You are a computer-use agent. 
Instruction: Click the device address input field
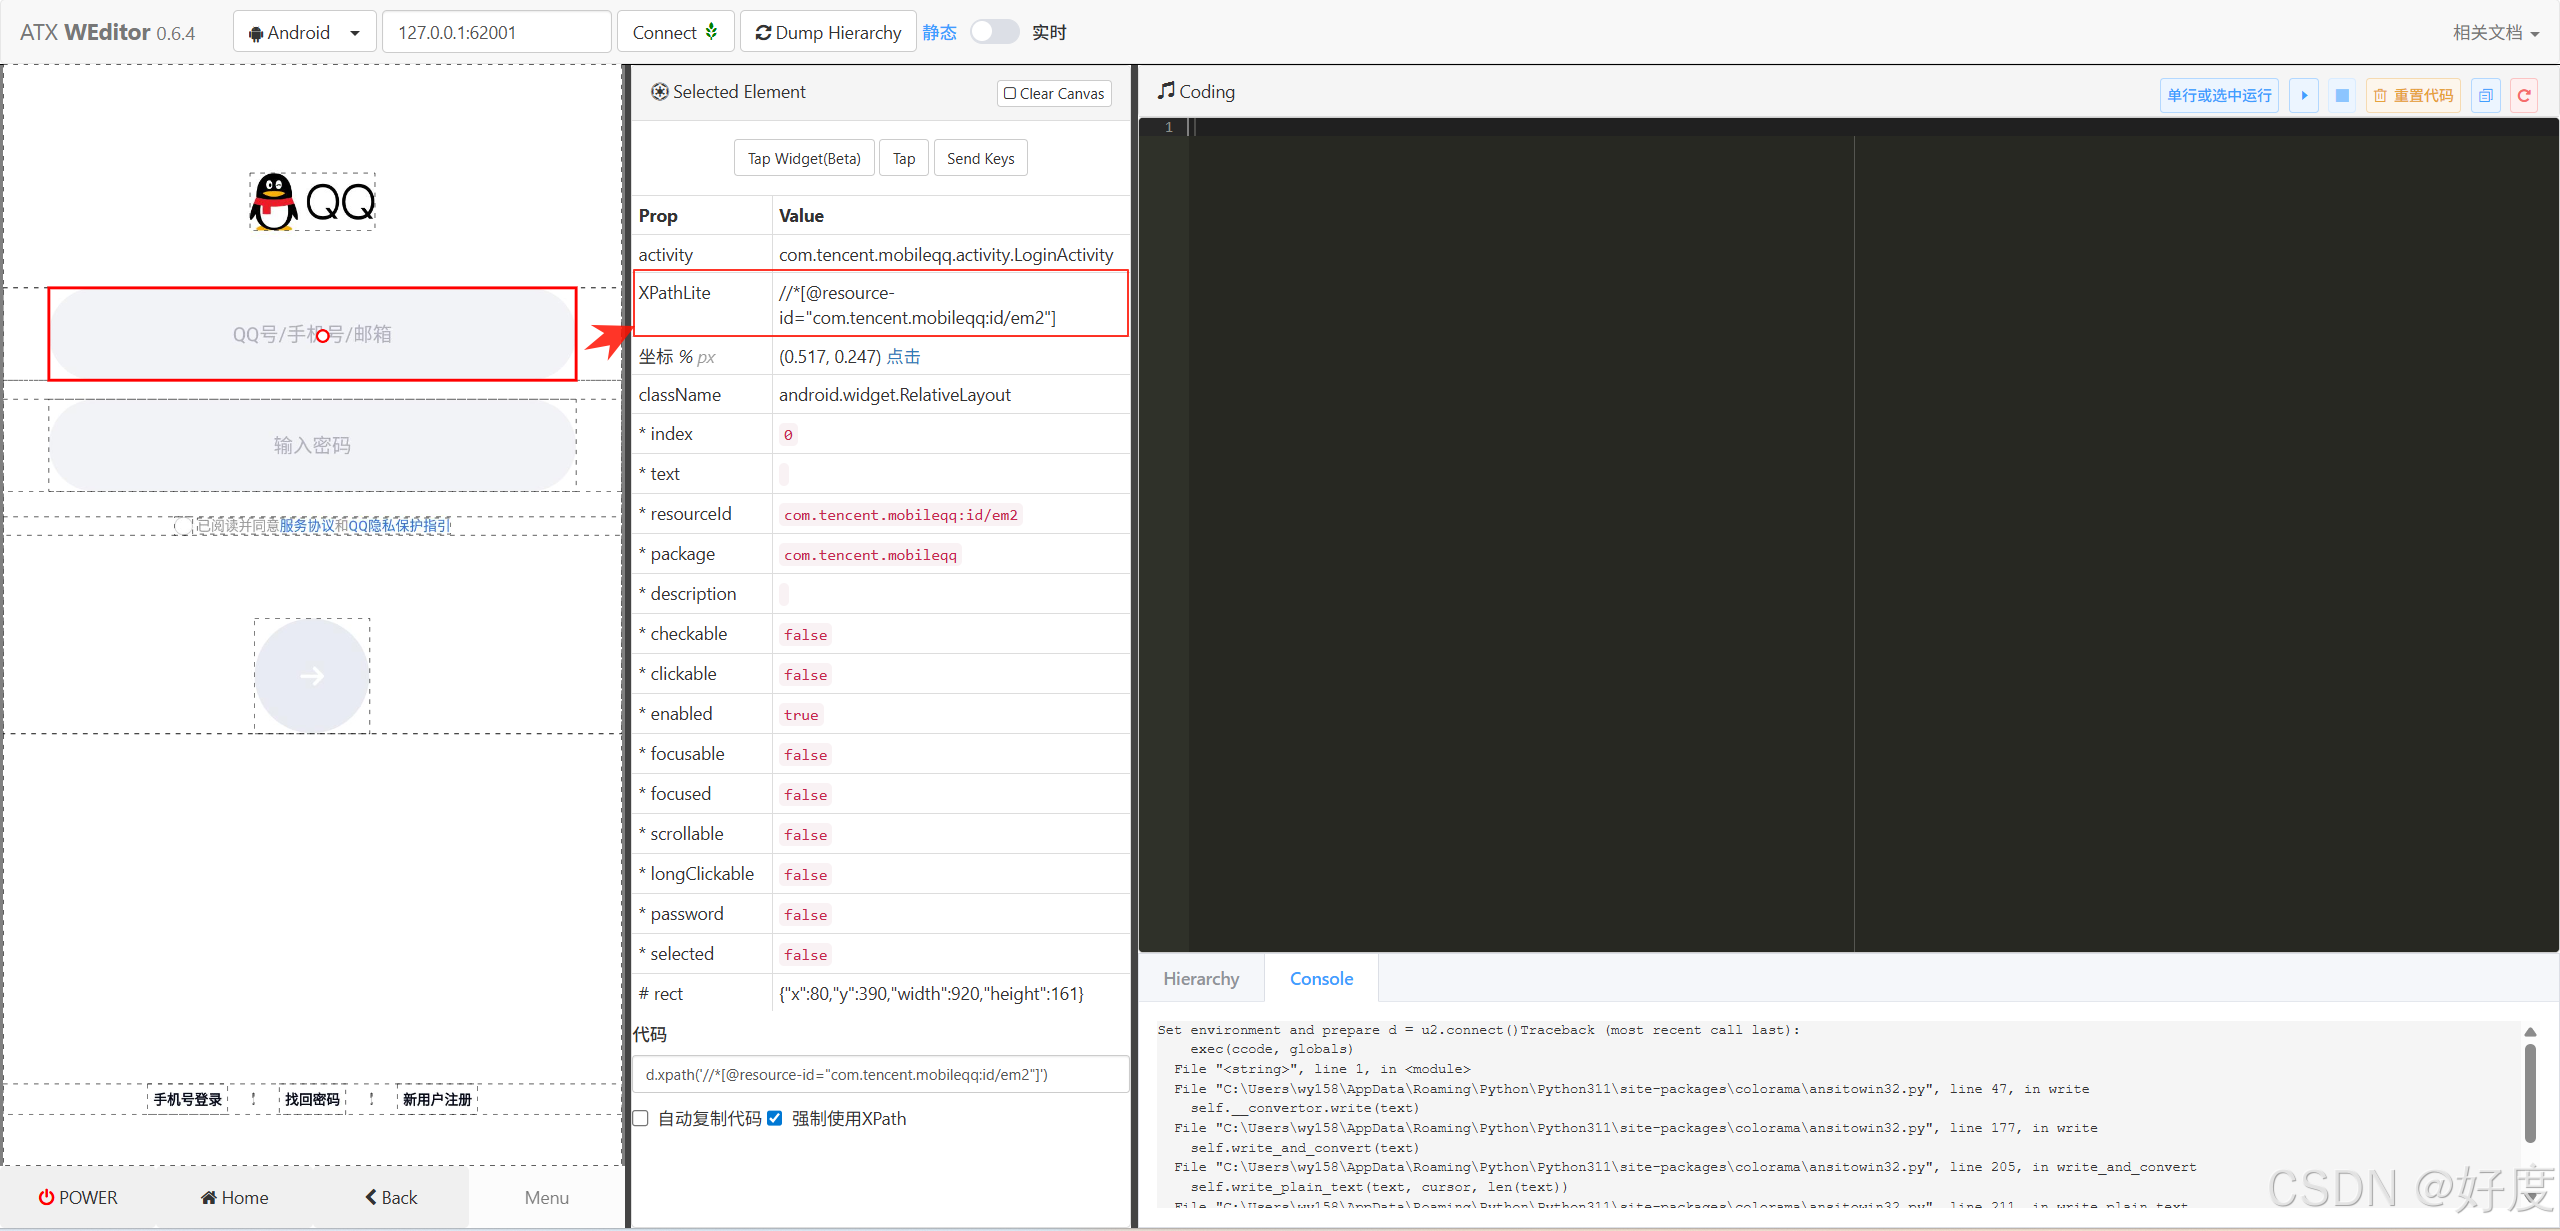[496, 32]
